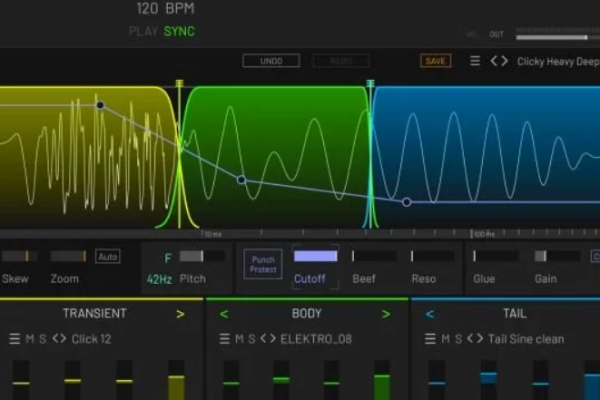Image resolution: width=600 pixels, height=400 pixels.
Task: Click the Tail sample browse arrows
Action: [x=474, y=339]
